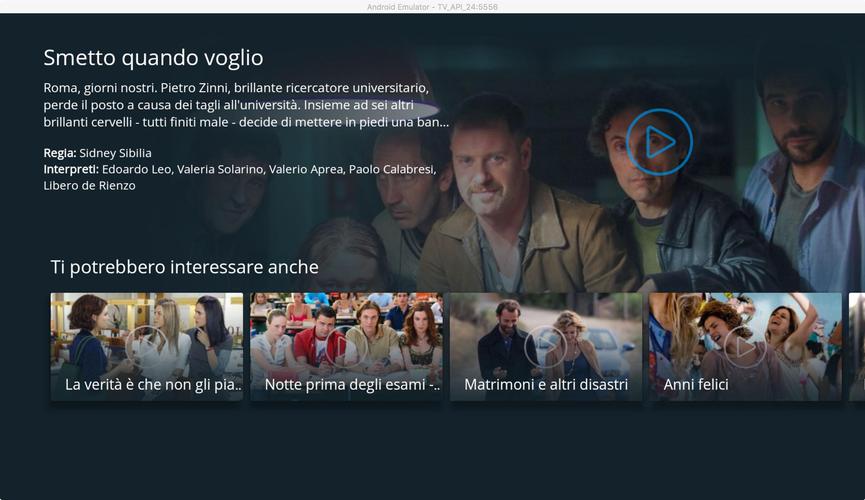Image resolution: width=865 pixels, height=500 pixels.
Task: Select 'Anni felici' title text
Action: coord(696,384)
